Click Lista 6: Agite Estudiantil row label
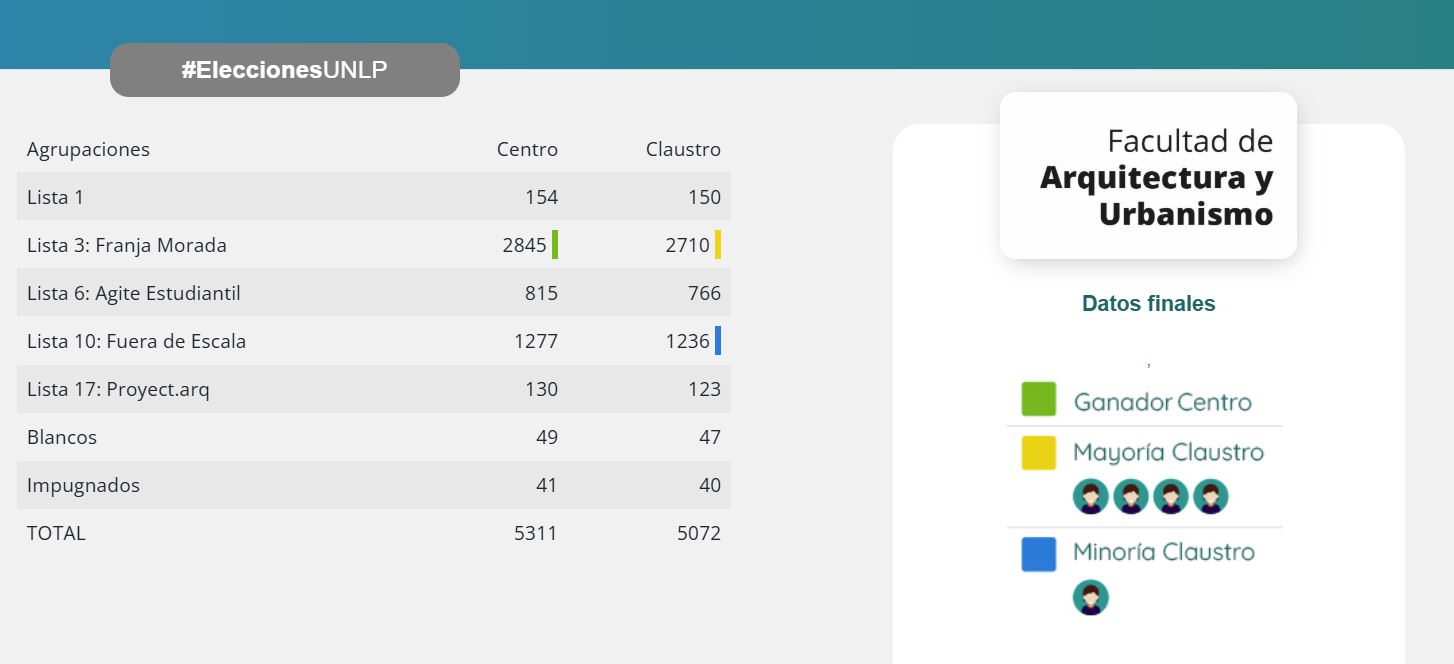The image size is (1454, 664). click(x=133, y=293)
